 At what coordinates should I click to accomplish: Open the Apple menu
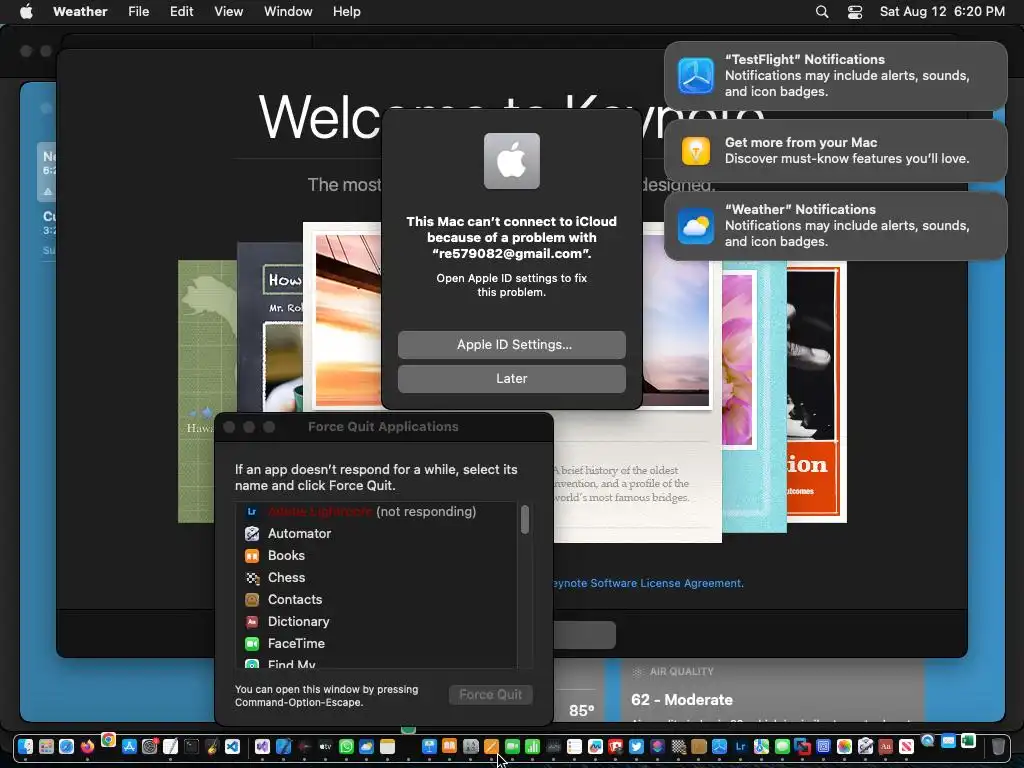pyautogui.click(x=26, y=12)
